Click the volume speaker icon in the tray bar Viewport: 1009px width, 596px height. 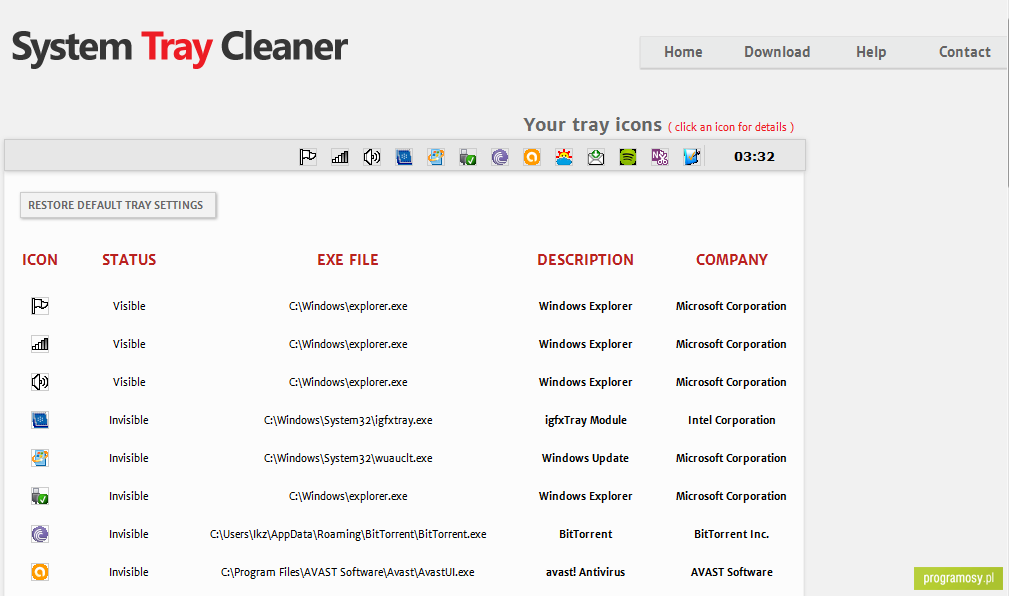click(x=372, y=156)
